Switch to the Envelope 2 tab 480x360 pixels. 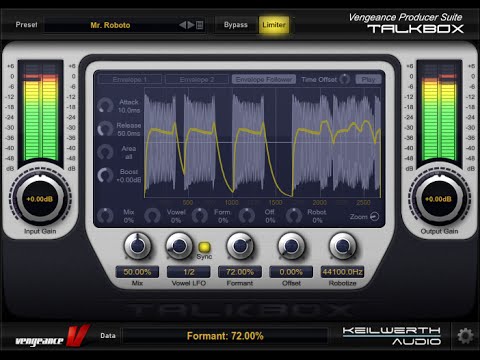(x=197, y=79)
